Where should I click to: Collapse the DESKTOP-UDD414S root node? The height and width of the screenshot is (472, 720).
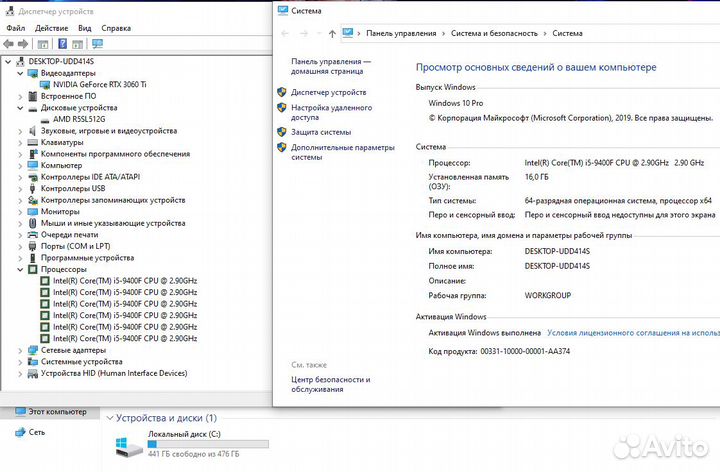pyautogui.click(x=8, y=62)
